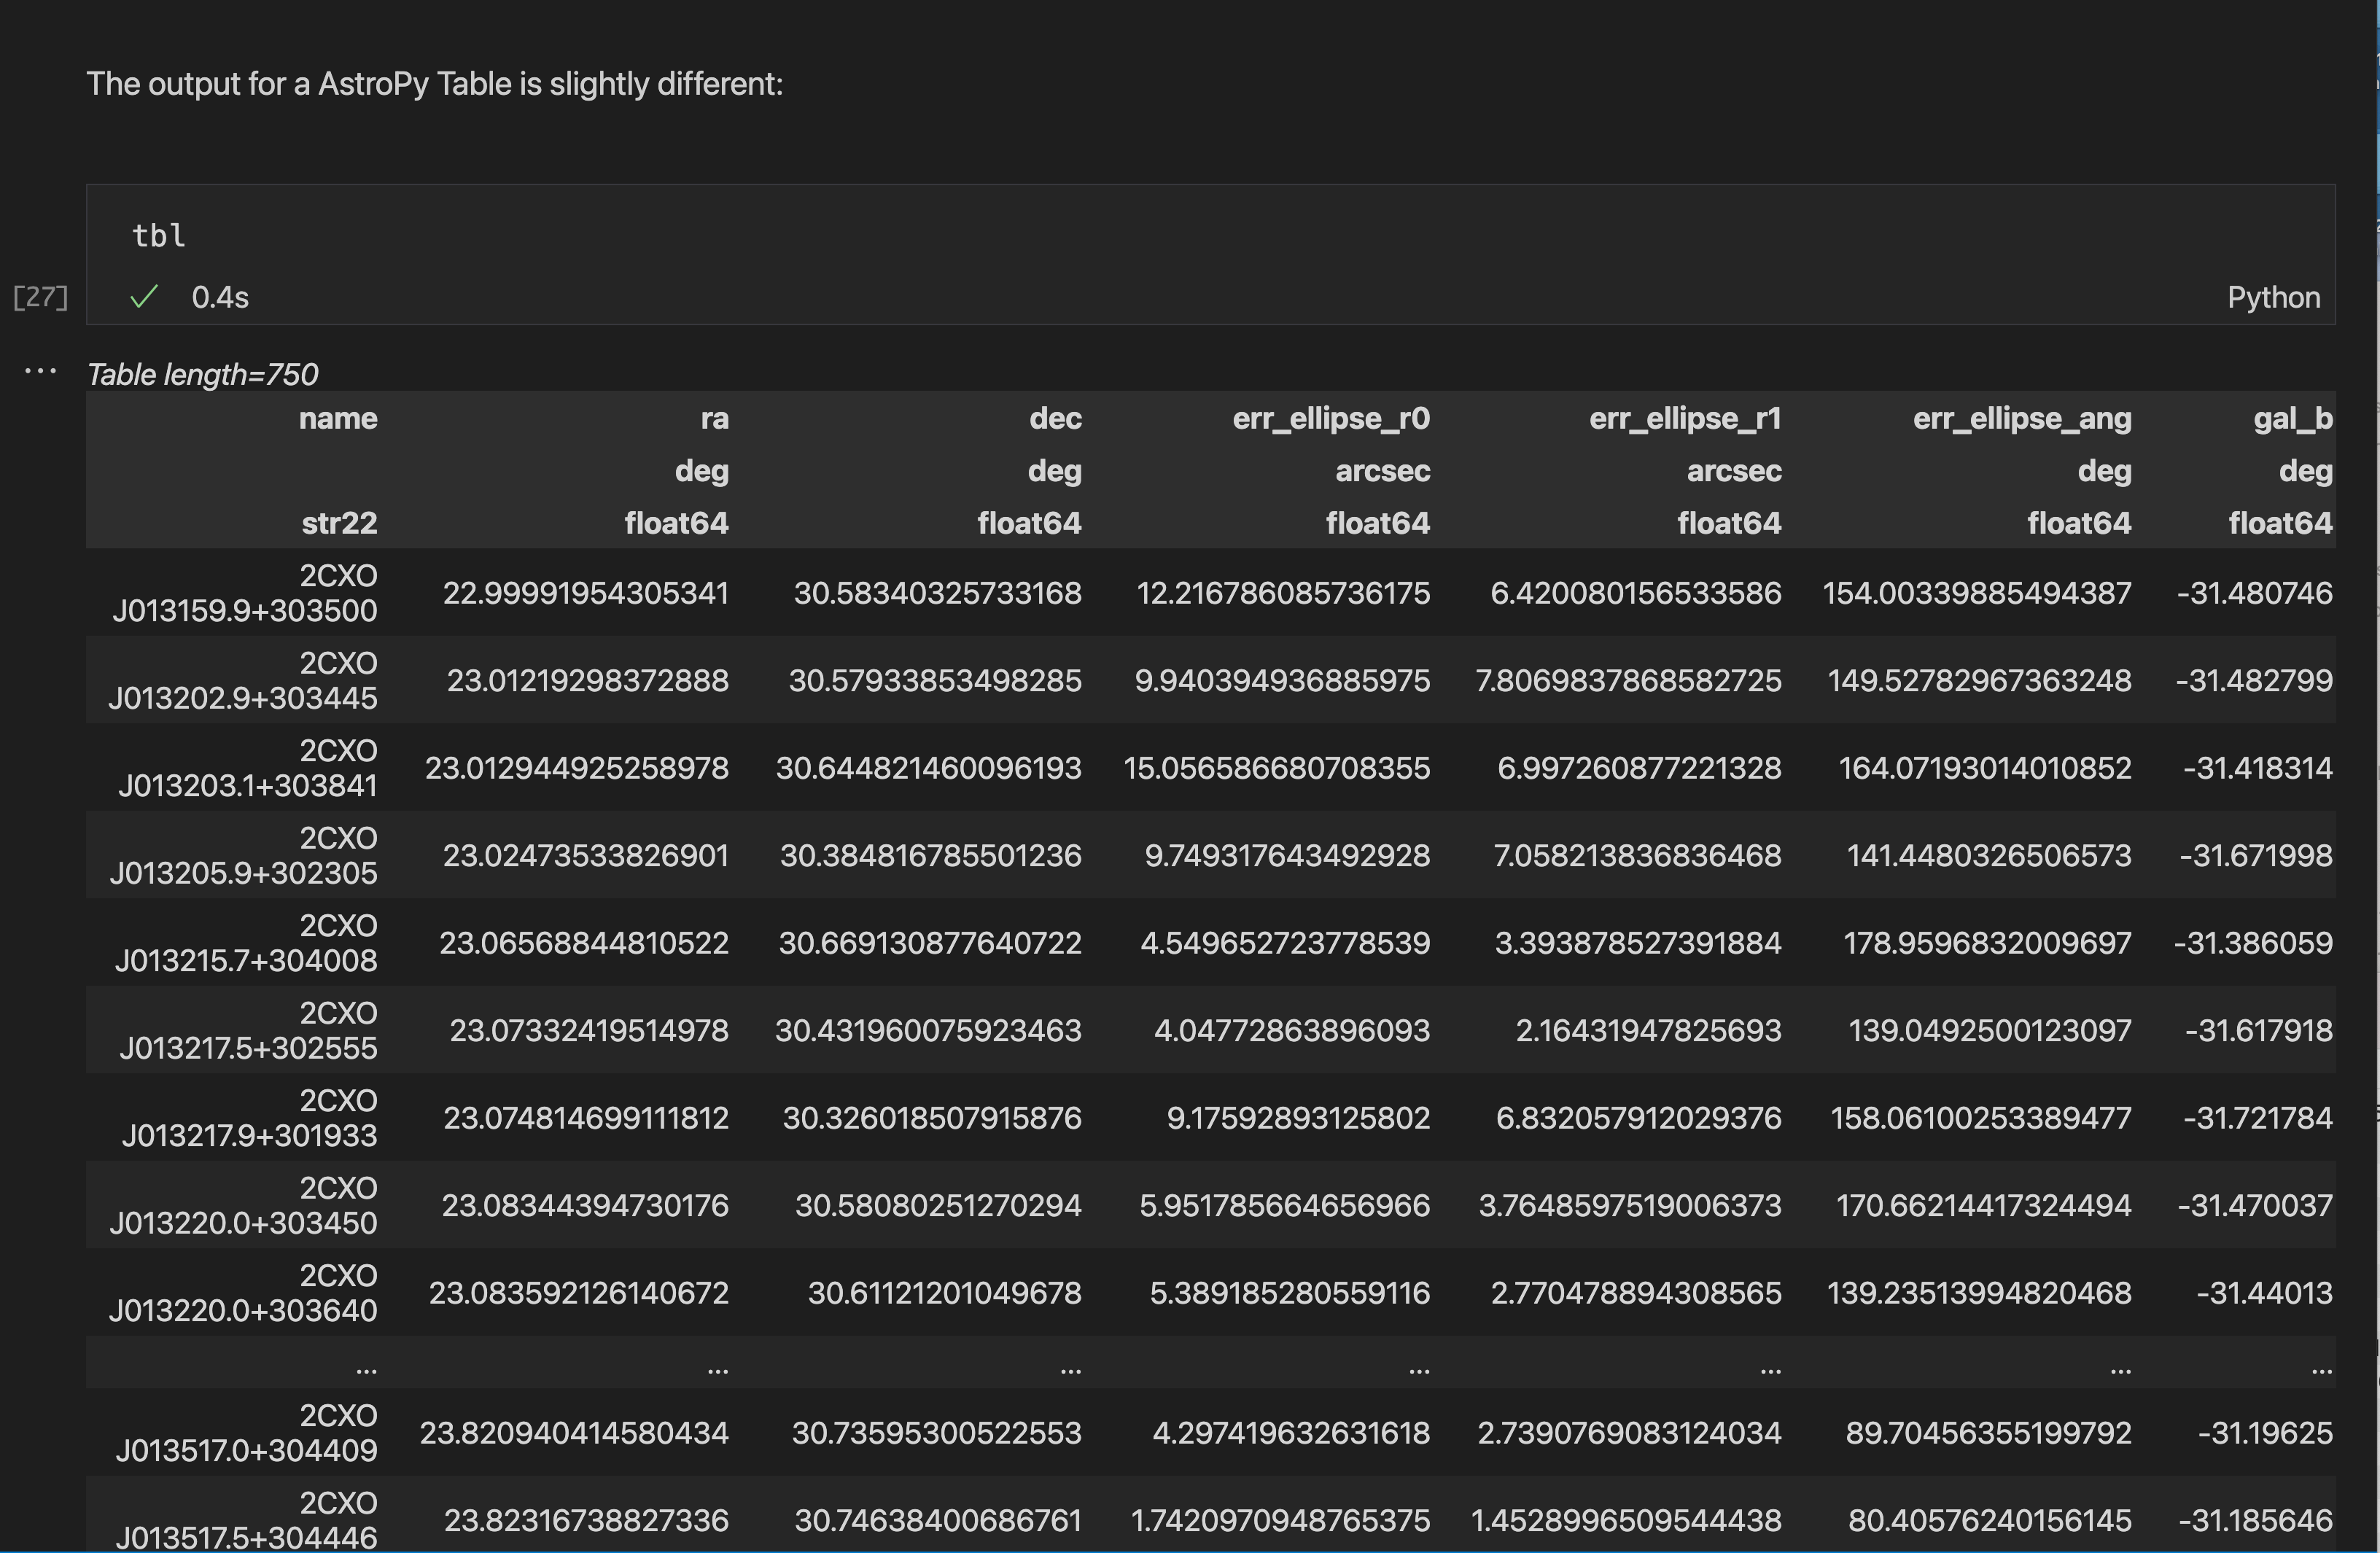
Task: Select the 2CXO J013159.9+303500 name cell
Action: [245, 593]
